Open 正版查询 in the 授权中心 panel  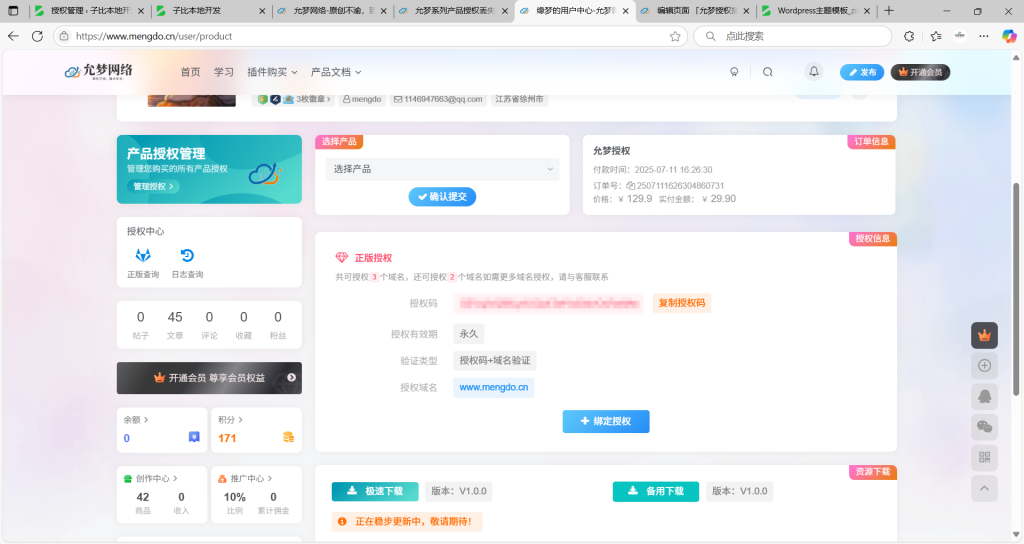tap(143, 263)
